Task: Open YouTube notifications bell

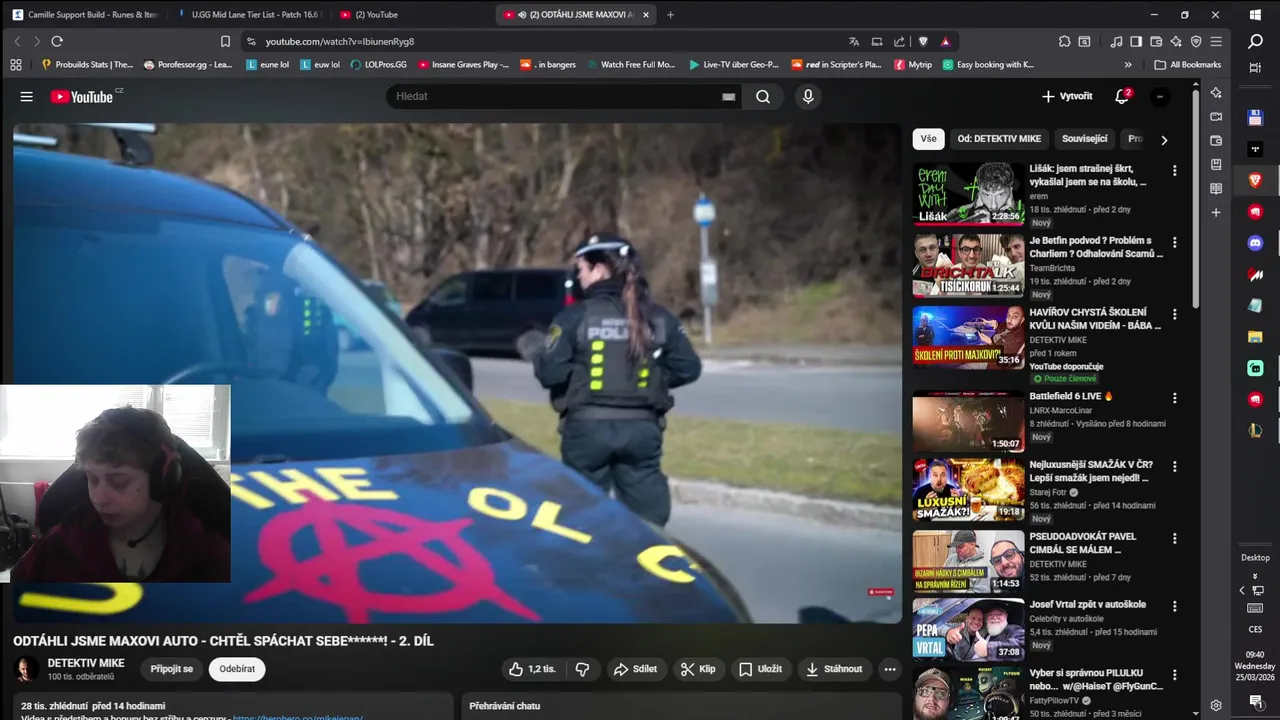Action: [x=1122, y=96]
